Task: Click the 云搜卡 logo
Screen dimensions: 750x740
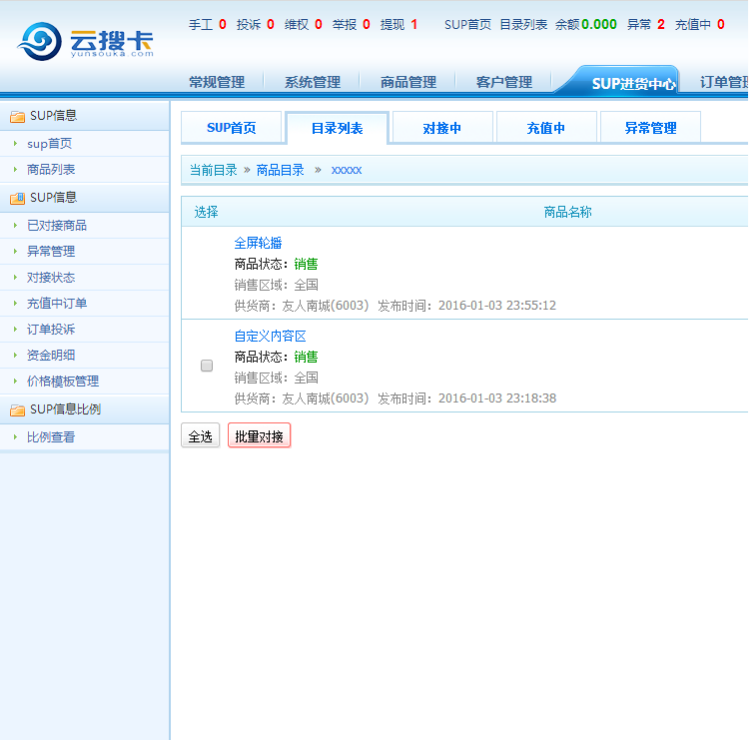Action: pyautogui.click(x=86, y=42)
